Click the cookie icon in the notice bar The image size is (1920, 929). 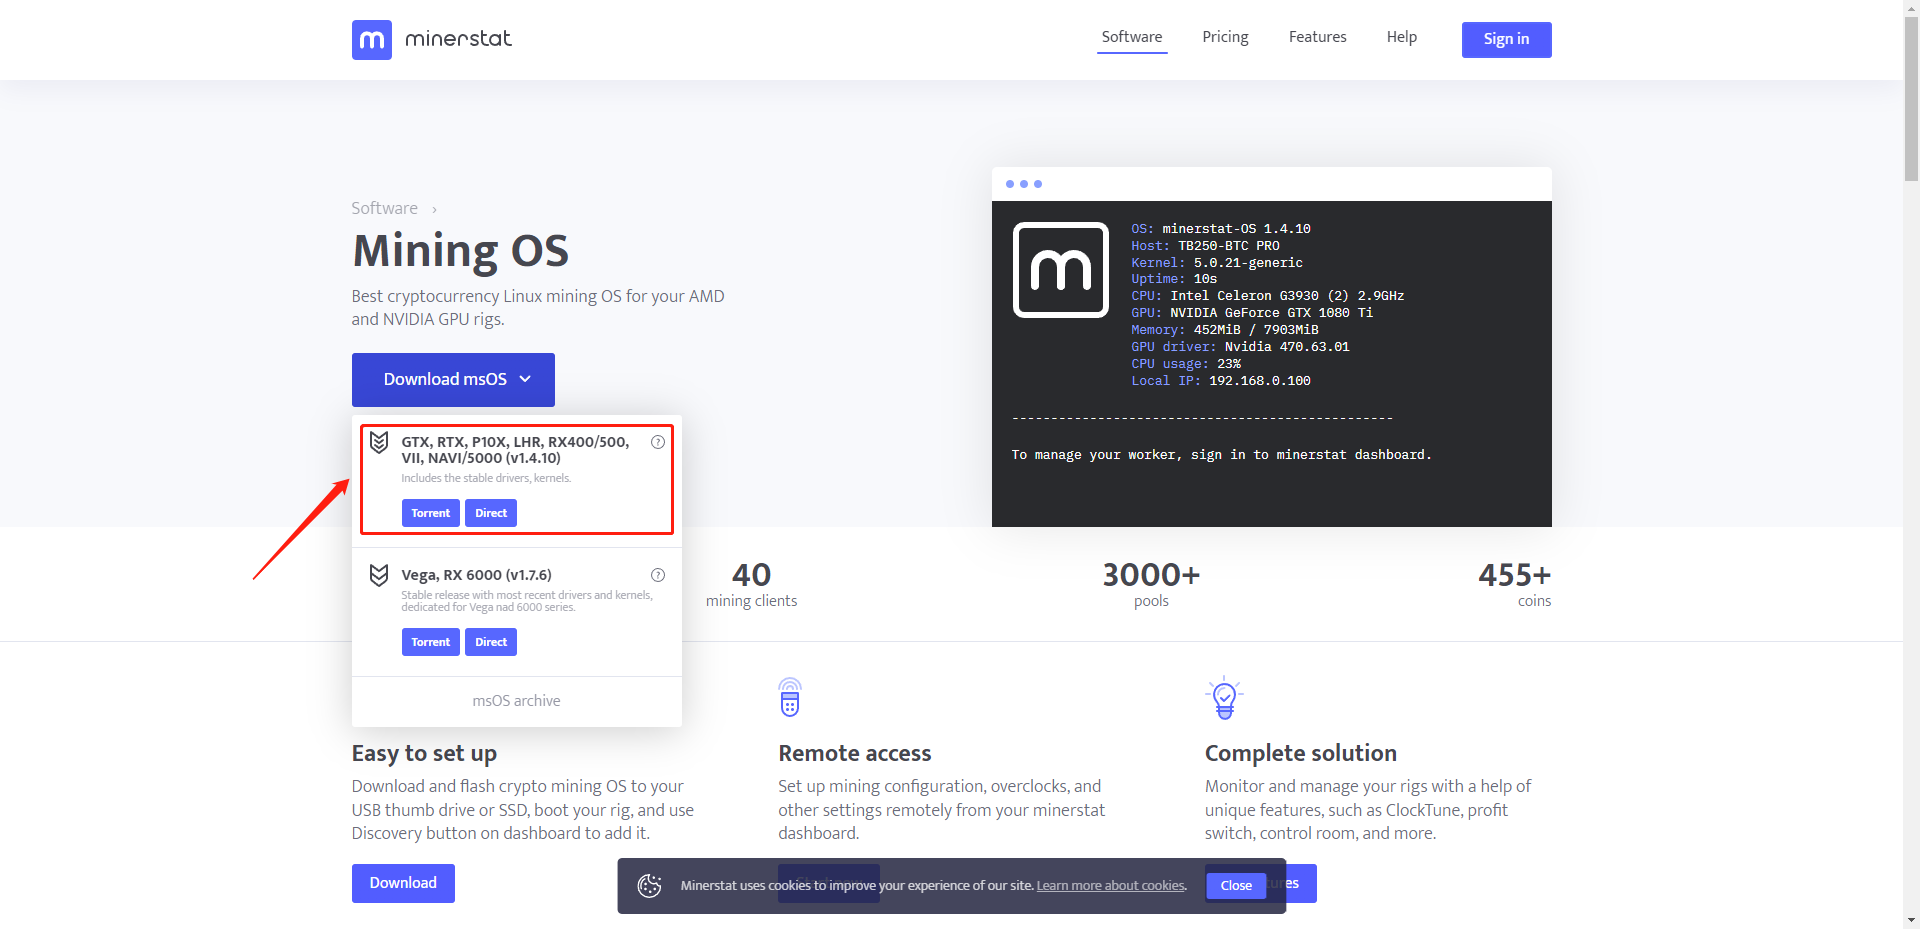tap(650, 885)
